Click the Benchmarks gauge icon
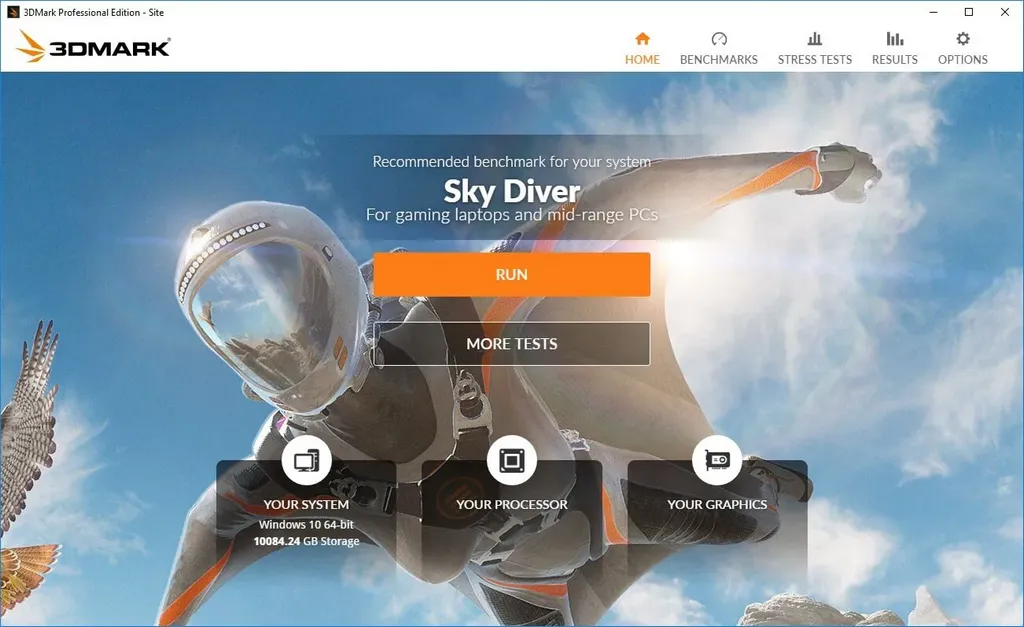 719,39
